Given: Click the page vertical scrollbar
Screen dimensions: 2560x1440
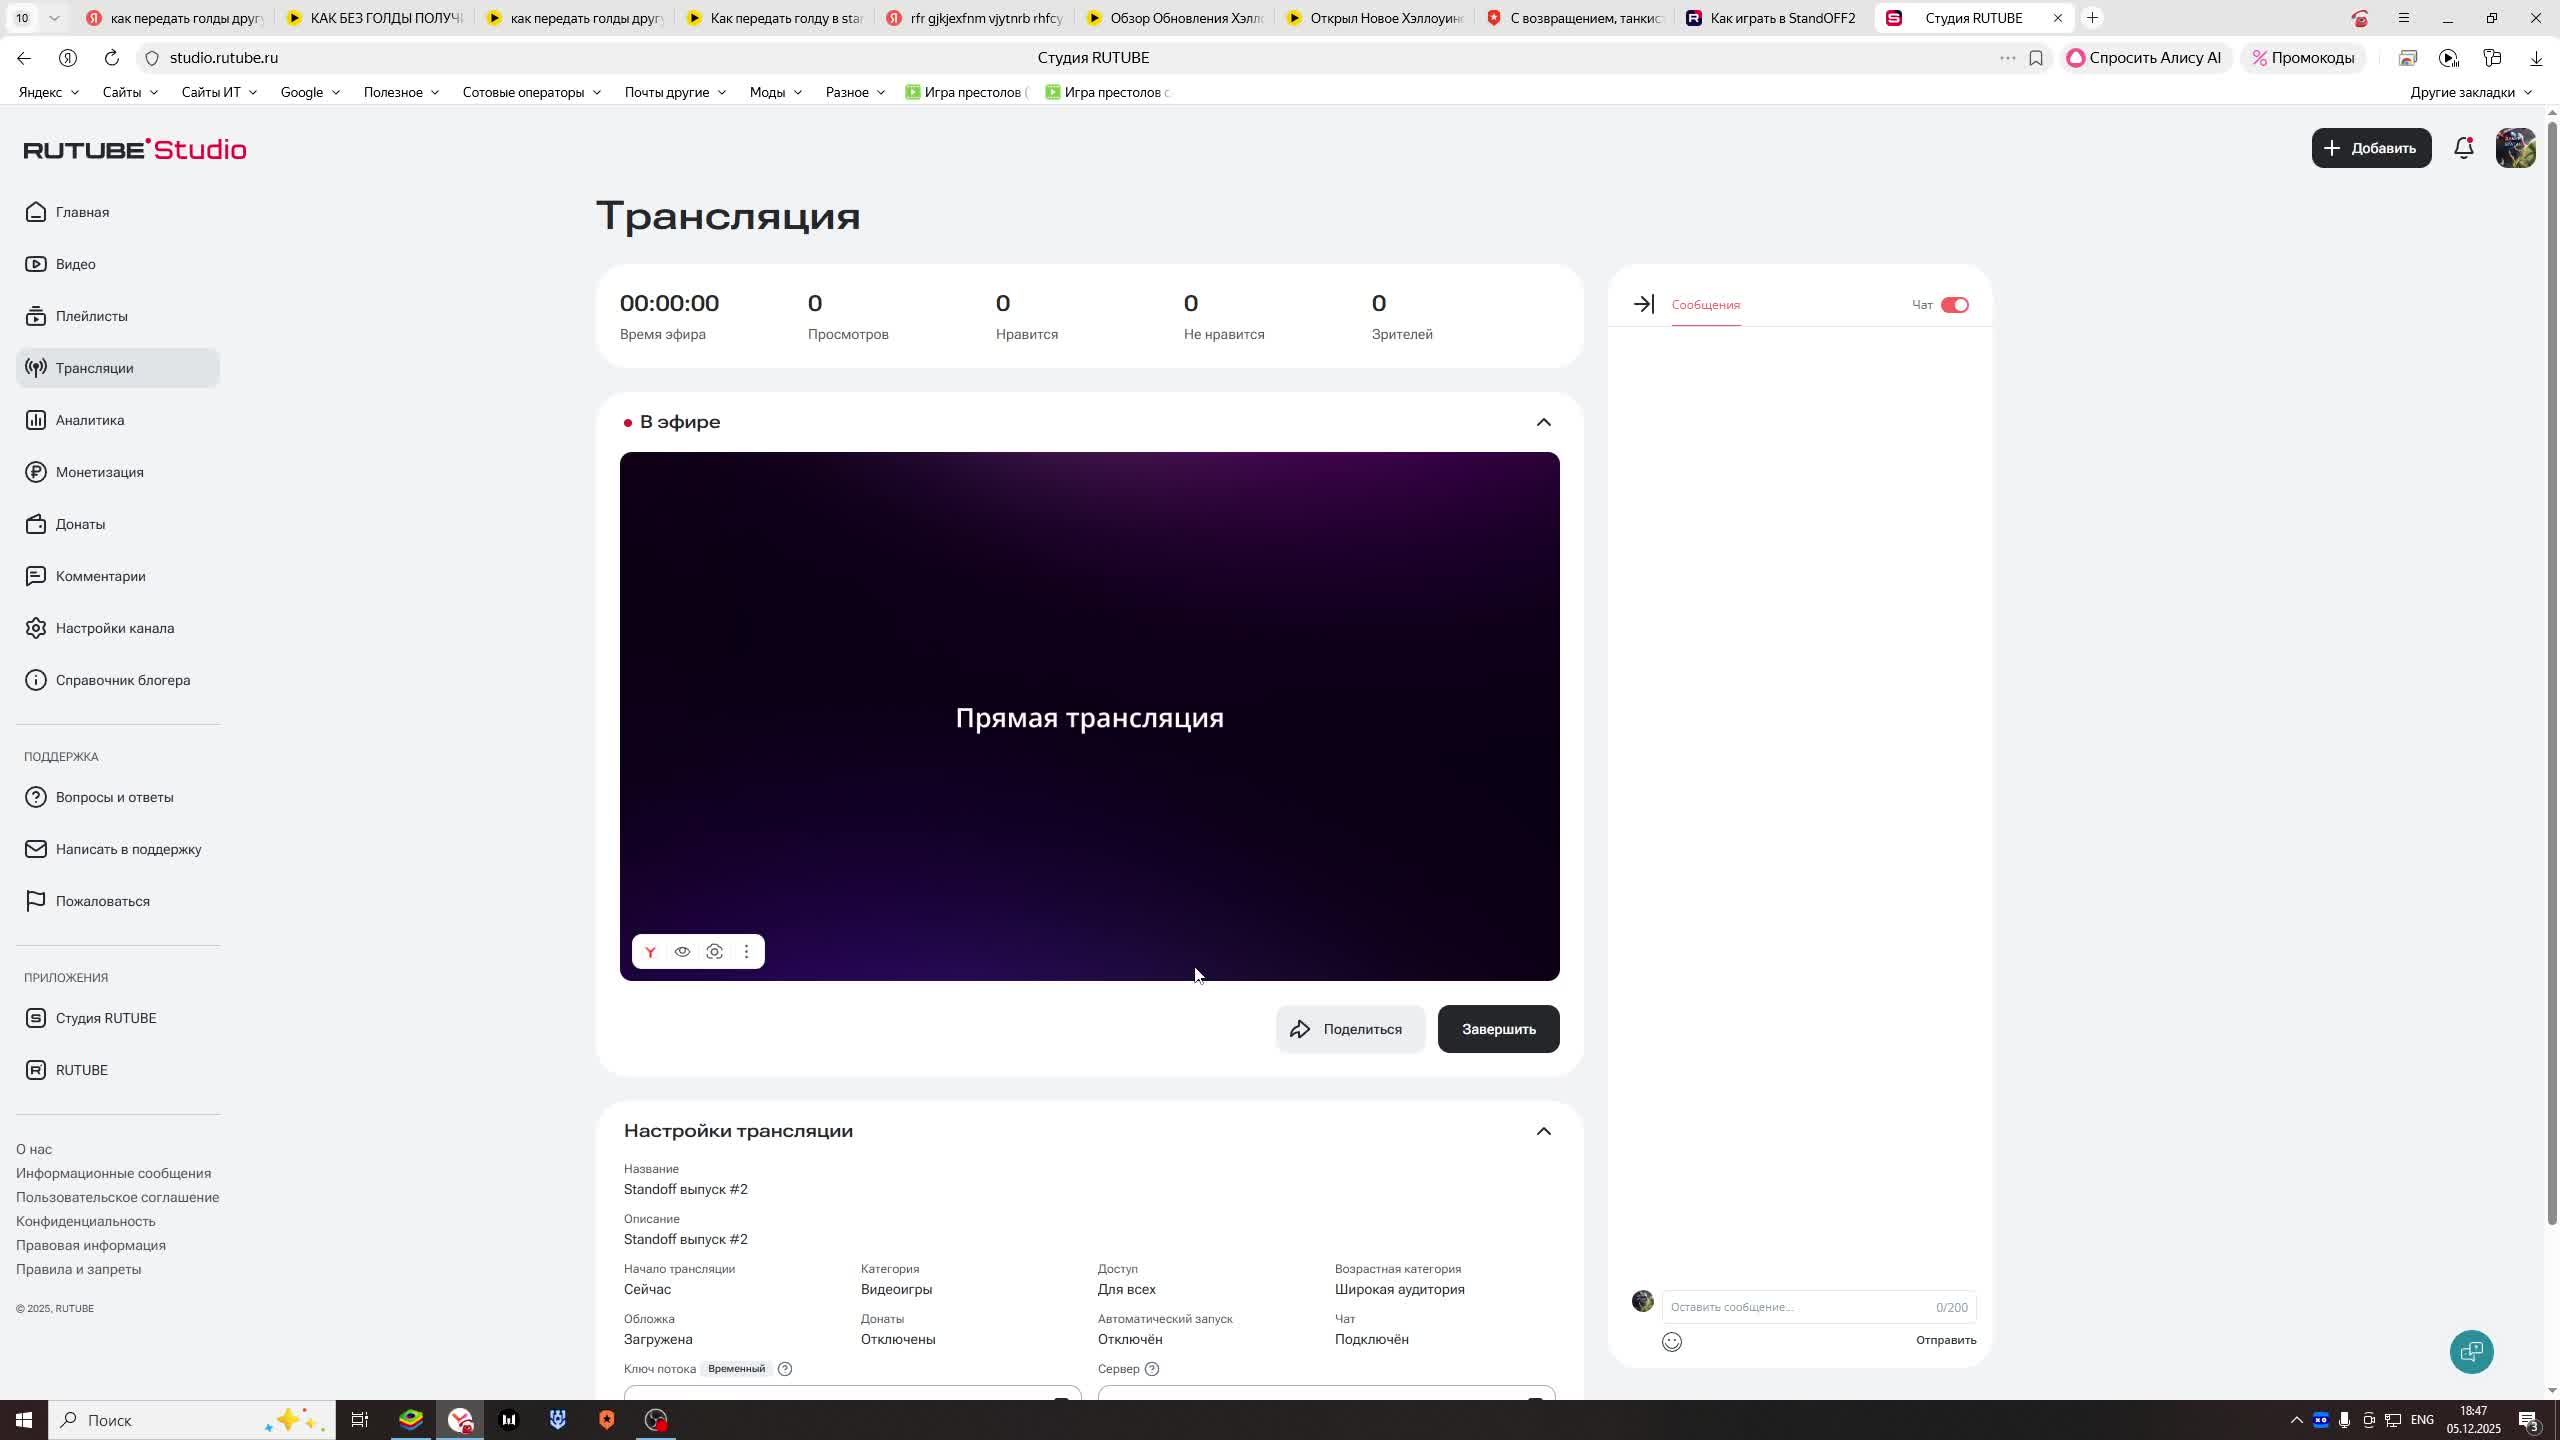Looking at the screenshot, I should click(x=2551, y=670).
